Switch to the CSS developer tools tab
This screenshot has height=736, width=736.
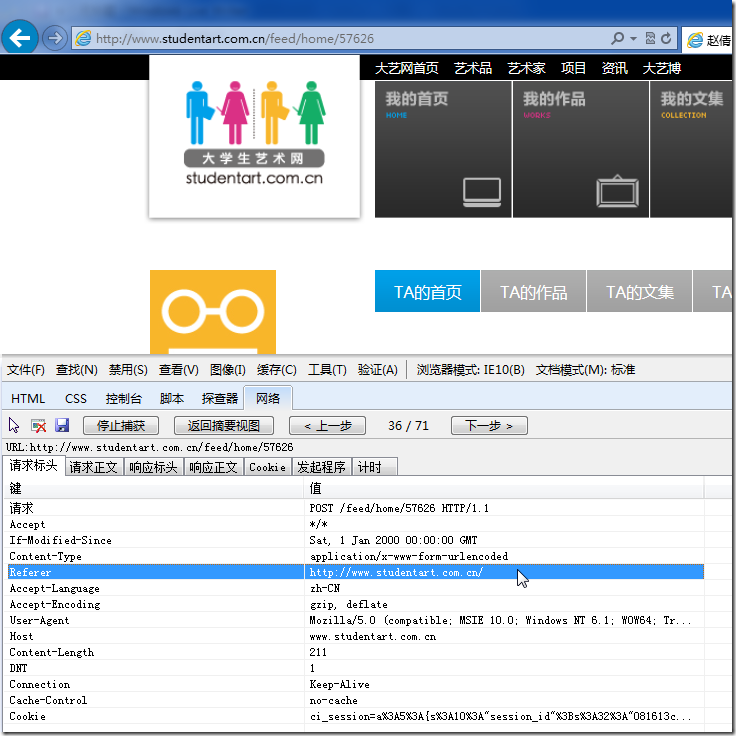coord(76,399)
